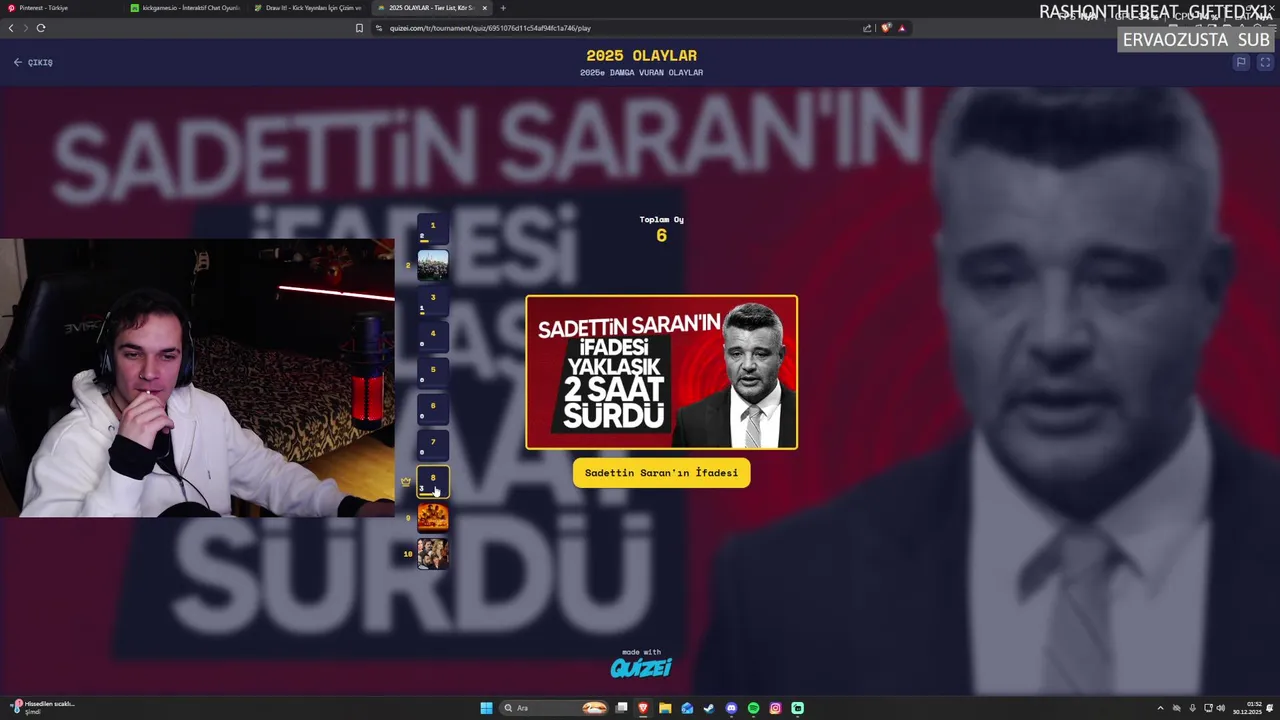Viewport: 1280px width, 720px height.
Task: Click the Sadettin Saran'ın İfadesi label
Action: coord(661,473)
